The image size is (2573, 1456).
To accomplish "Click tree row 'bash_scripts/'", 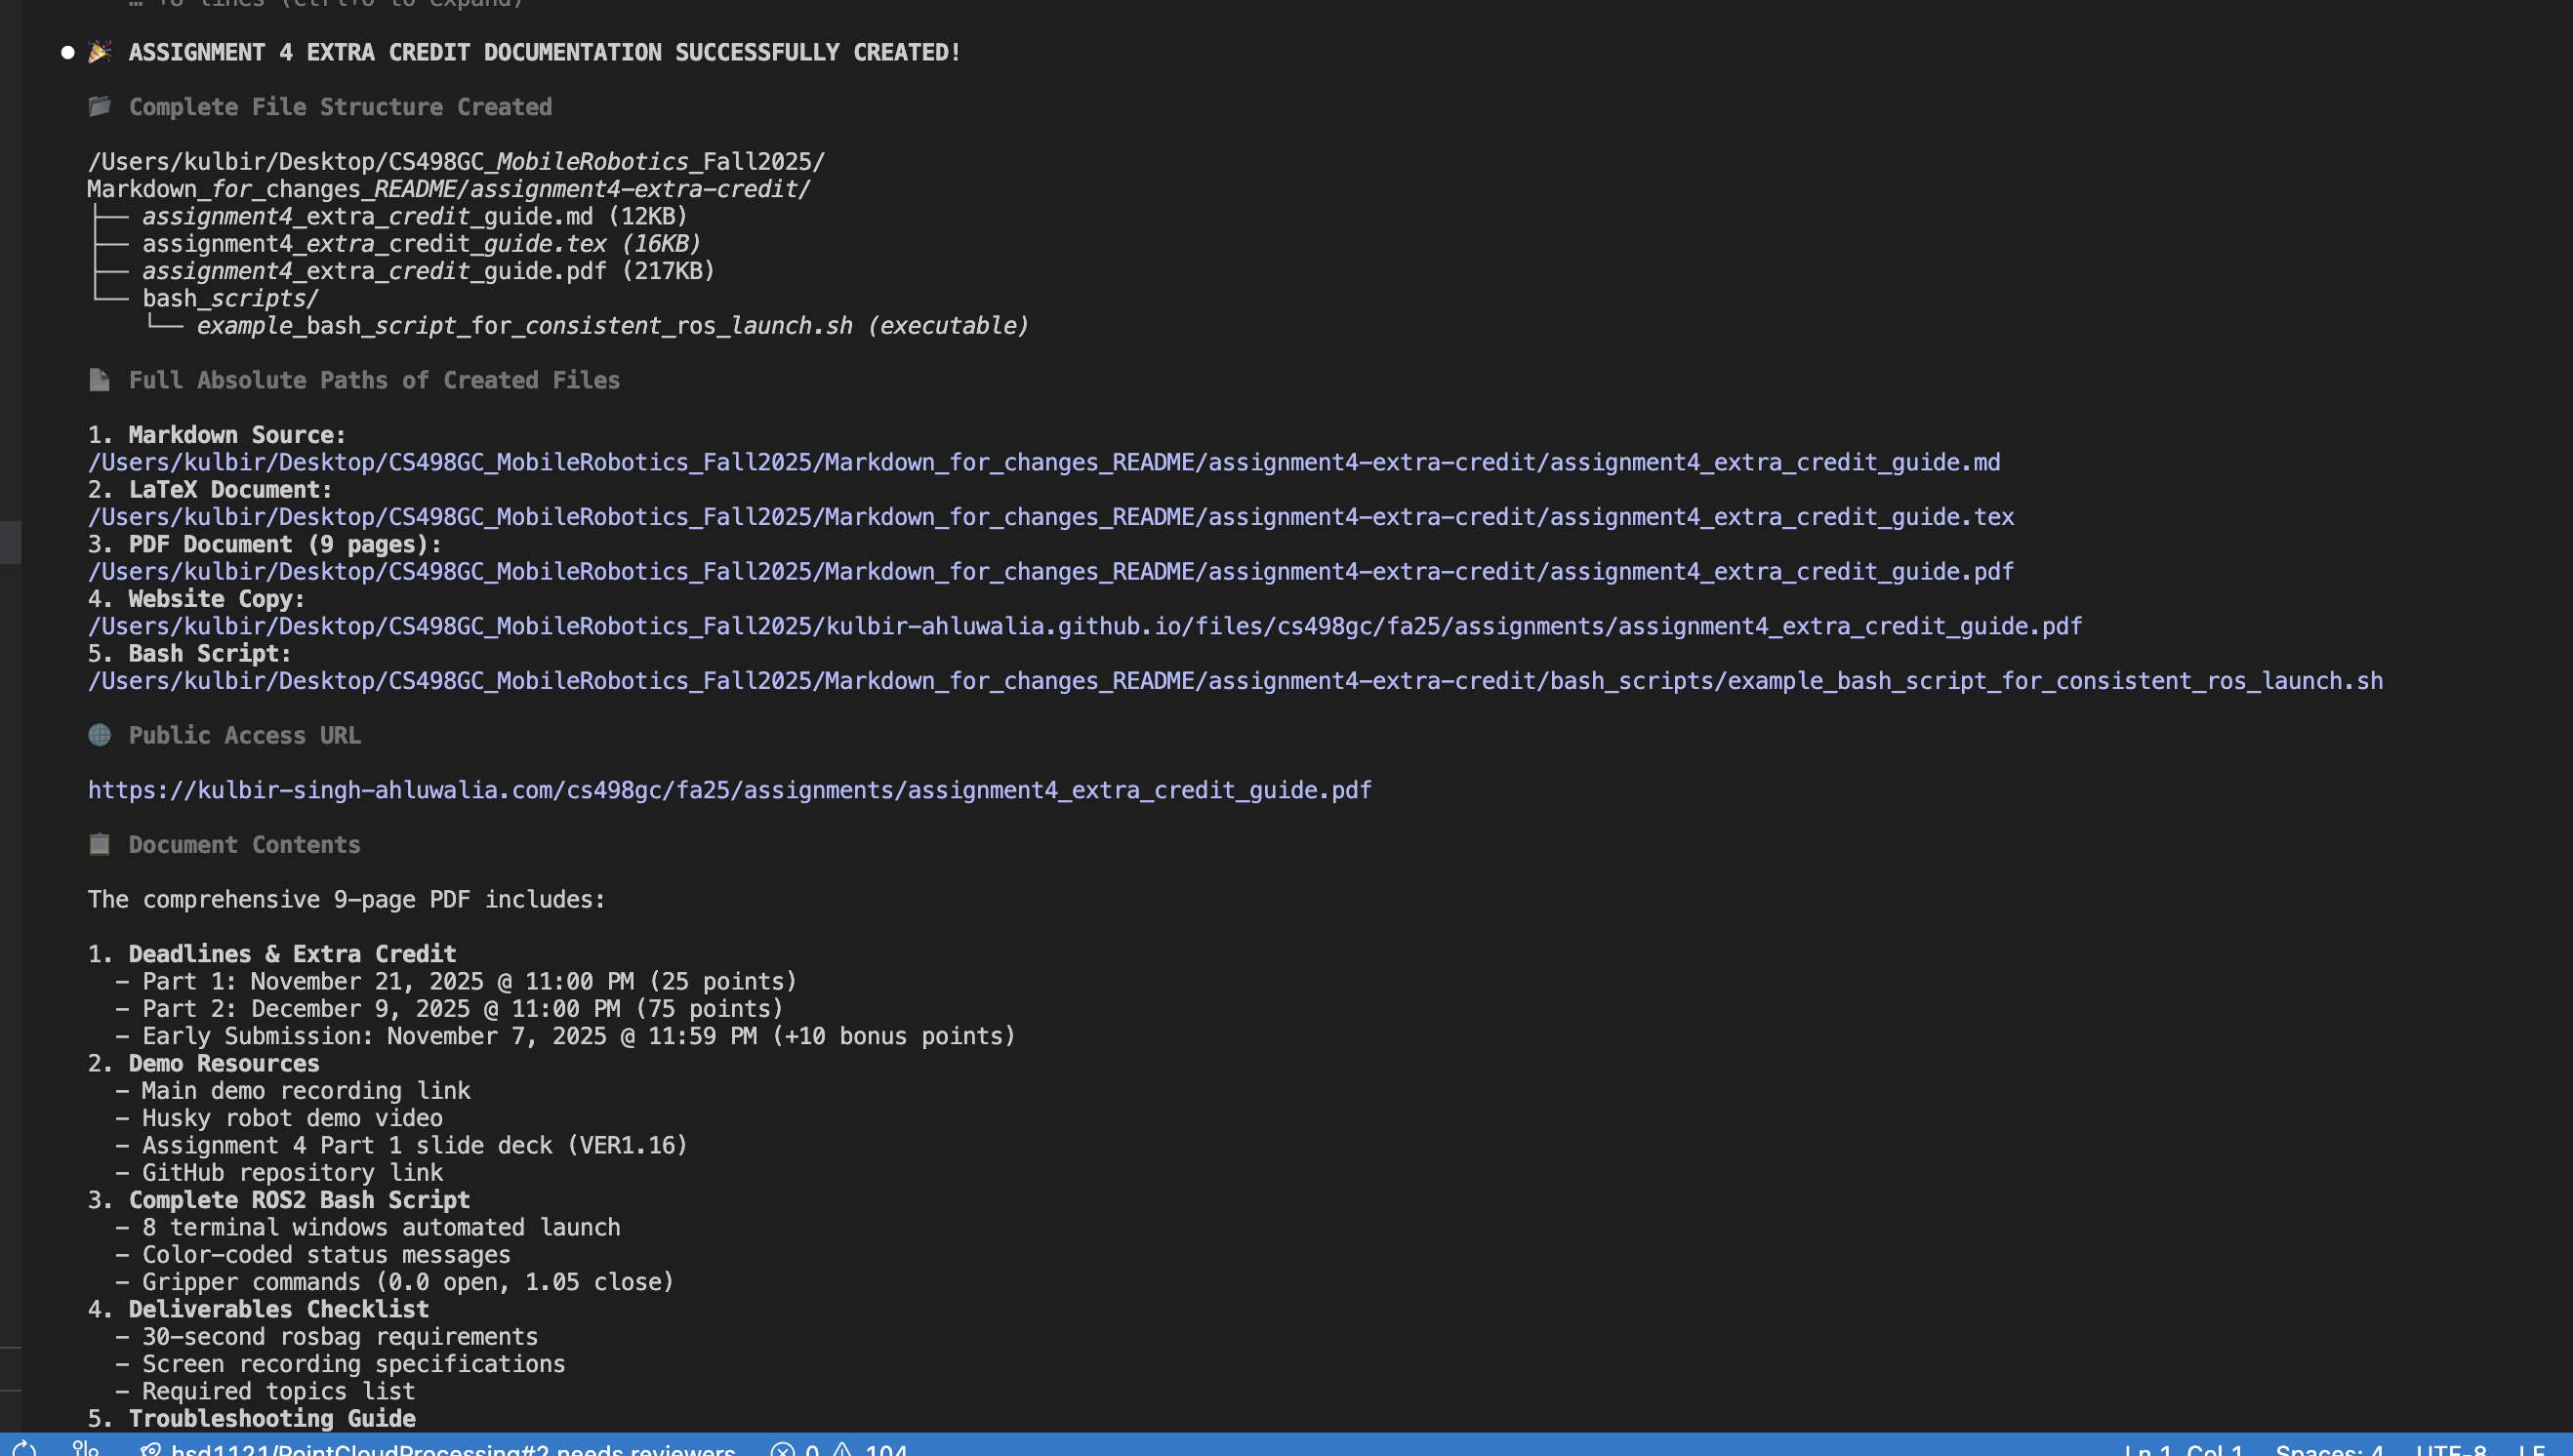I will 230,298.
